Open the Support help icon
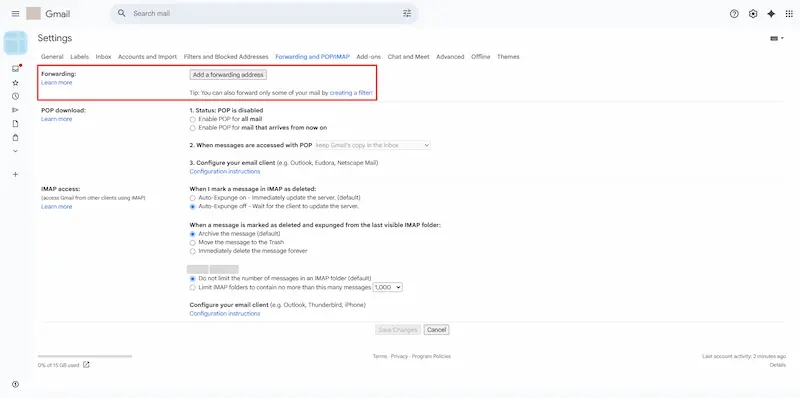The width and height of the screenshot is (800, 398). (734, 14)
